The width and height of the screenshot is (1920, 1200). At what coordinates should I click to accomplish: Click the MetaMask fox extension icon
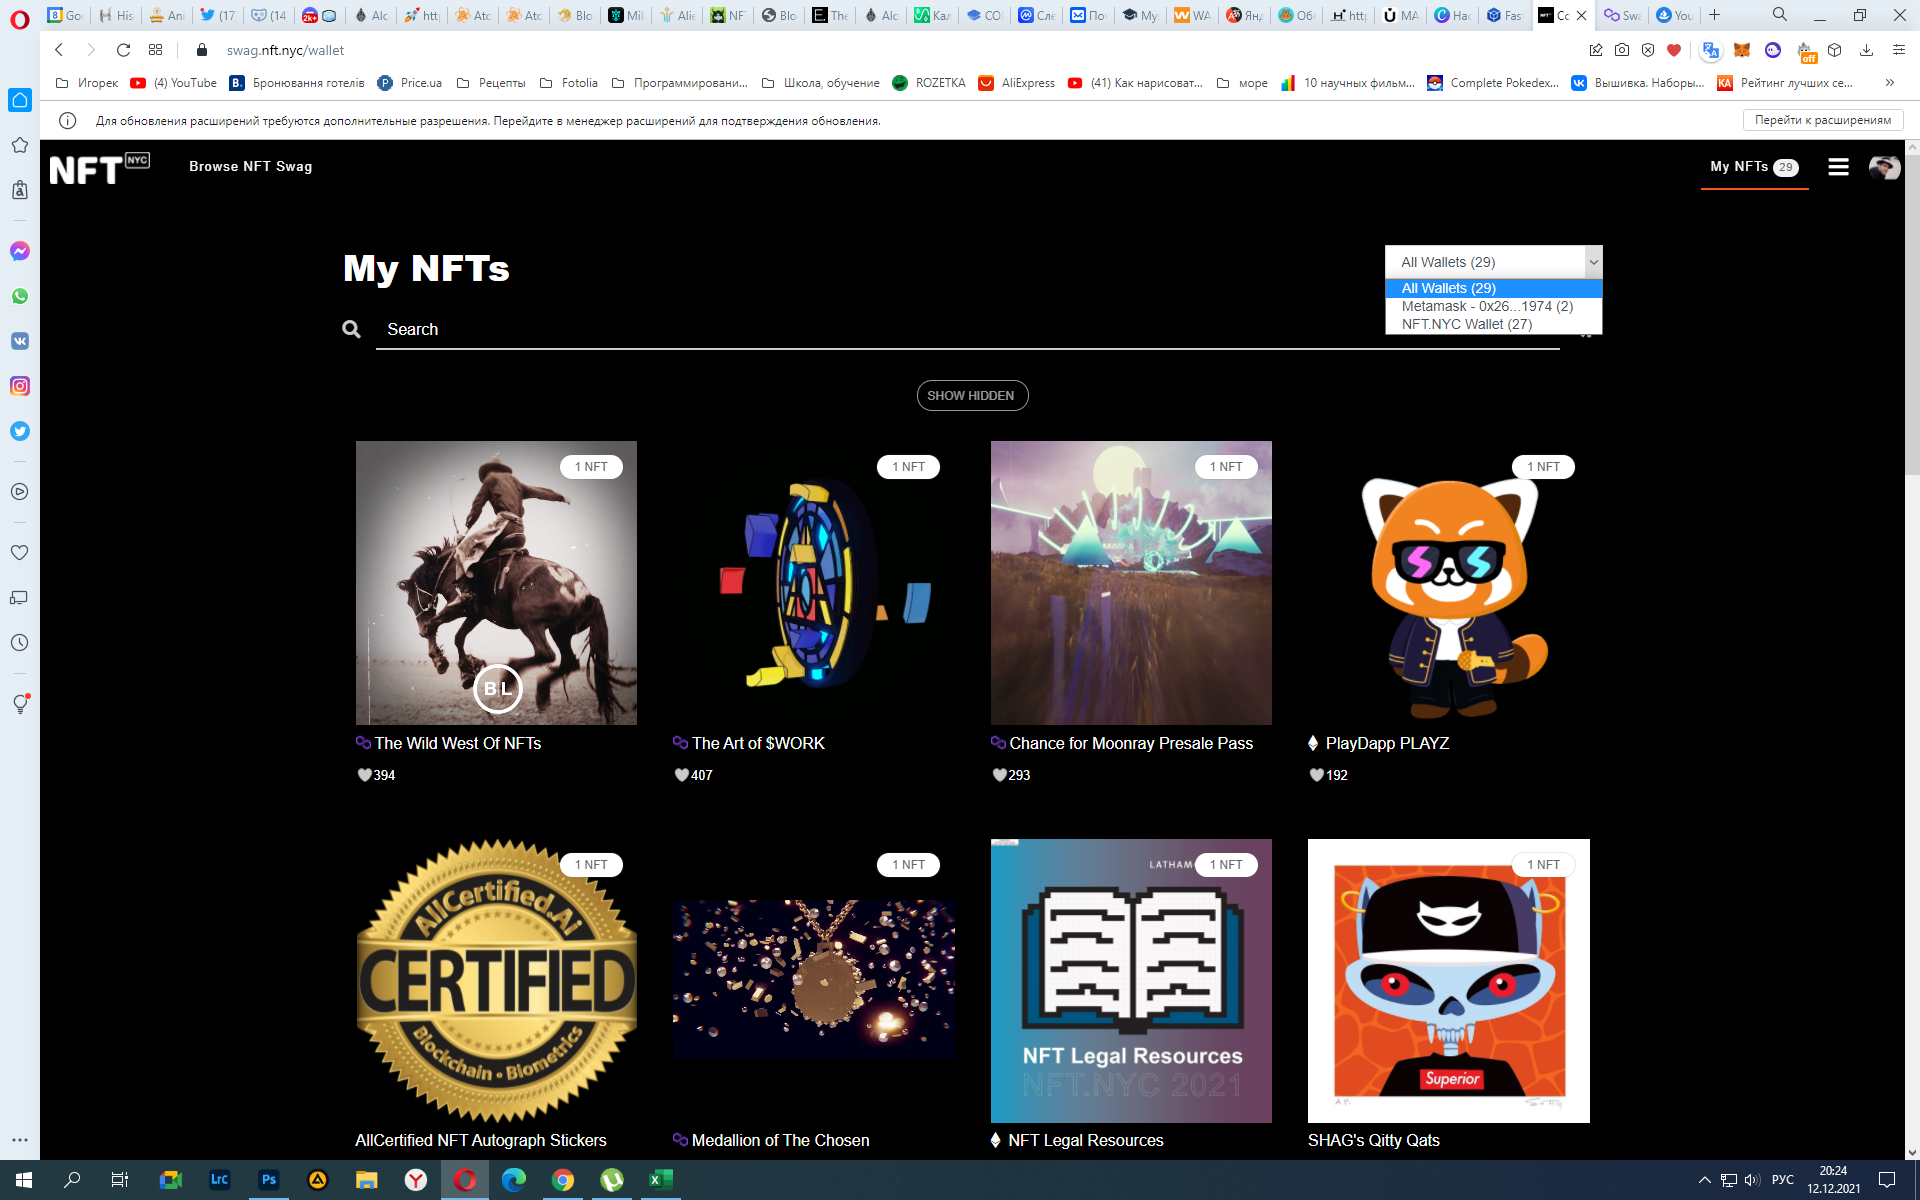(x=1742, y=50)
